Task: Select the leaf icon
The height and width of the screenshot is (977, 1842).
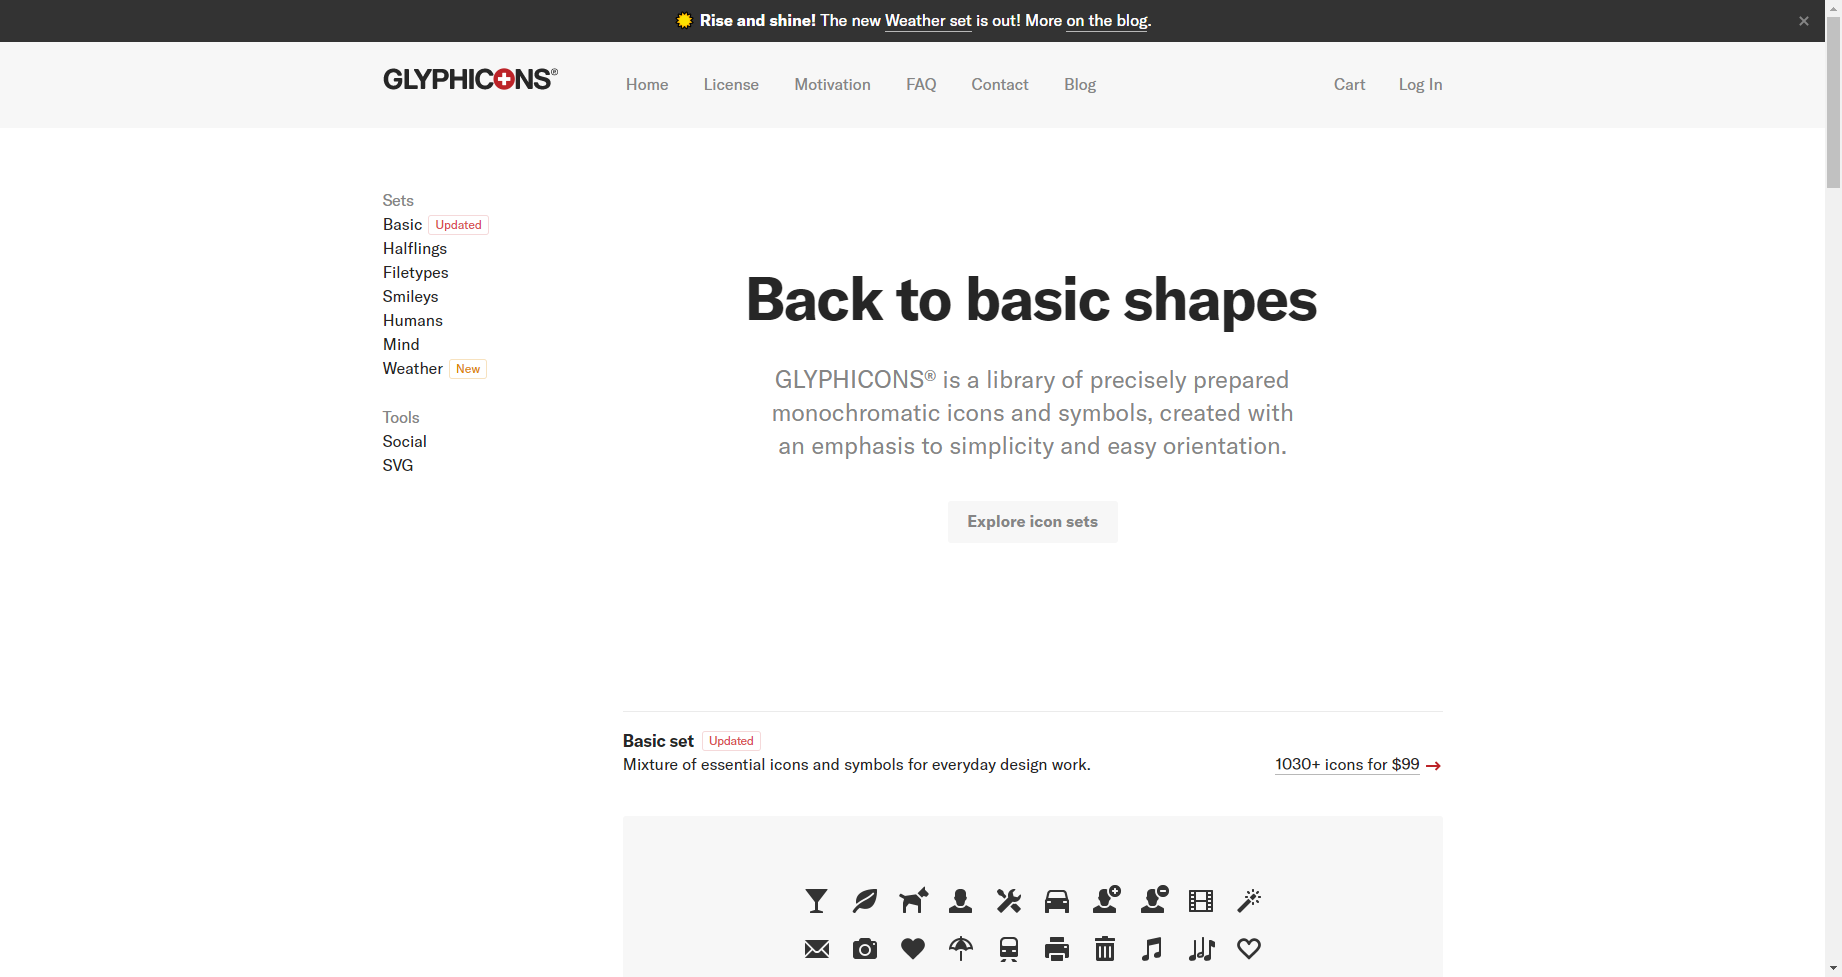Action: 865,901
